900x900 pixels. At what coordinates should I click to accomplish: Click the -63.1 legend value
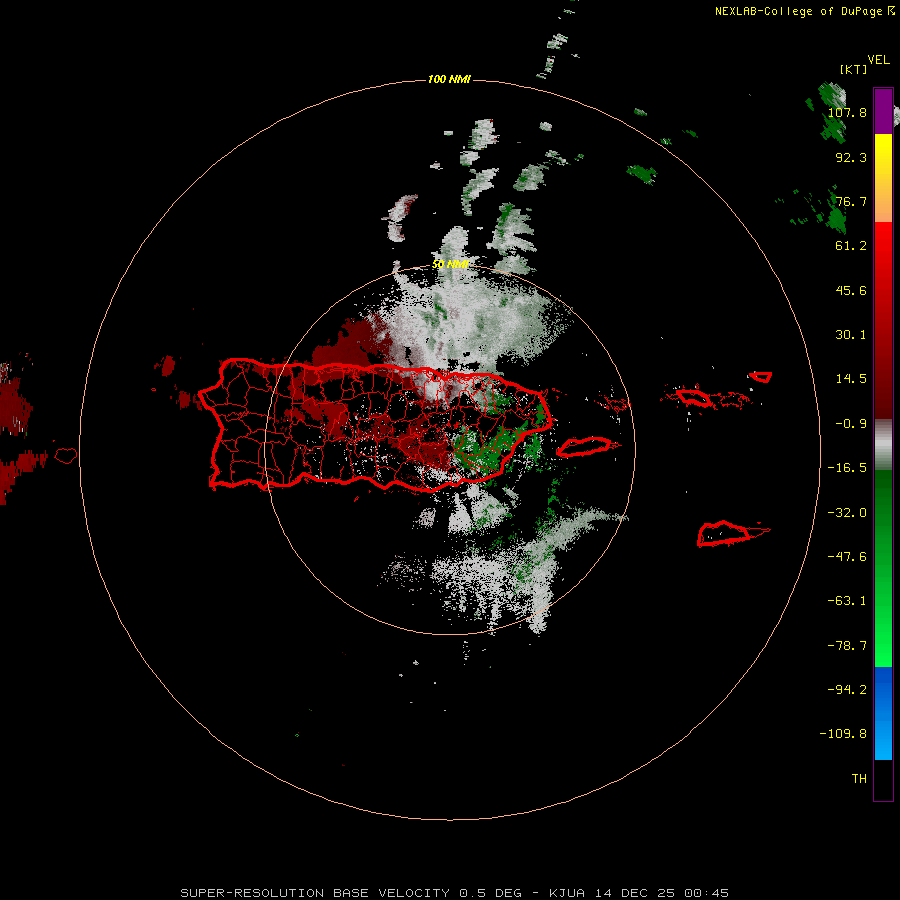pyautogui.click(x=847, y=601)
